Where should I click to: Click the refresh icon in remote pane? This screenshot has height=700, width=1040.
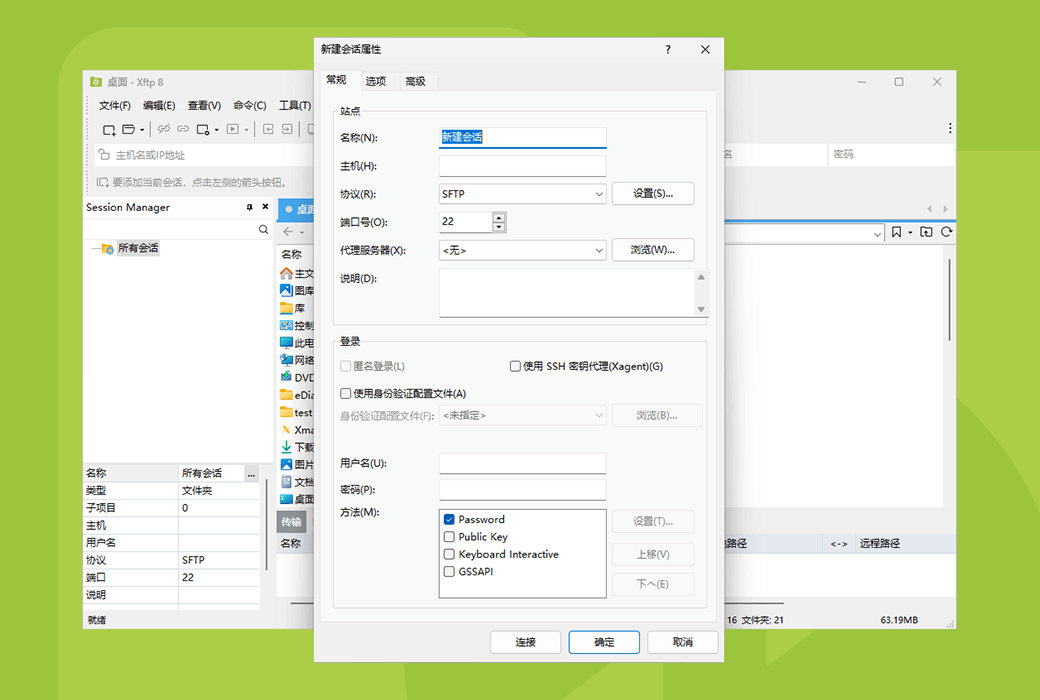click(x=946, y=232)
